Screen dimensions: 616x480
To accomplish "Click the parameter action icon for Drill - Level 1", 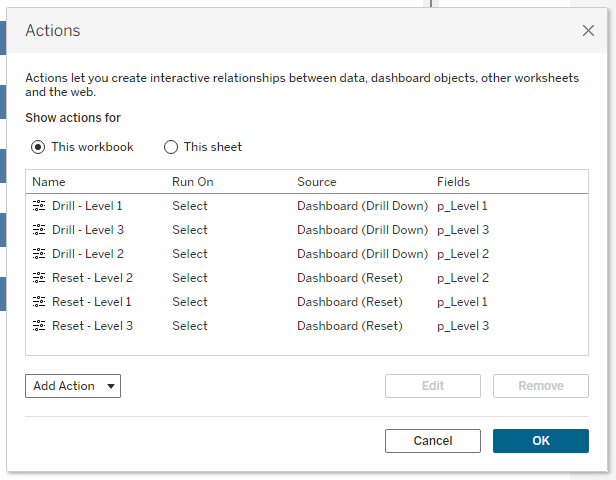I will pos(39,206).
